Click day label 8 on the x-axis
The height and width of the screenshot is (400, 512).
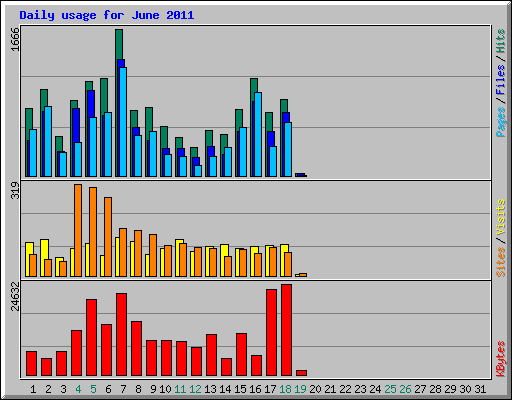[138, 389]
